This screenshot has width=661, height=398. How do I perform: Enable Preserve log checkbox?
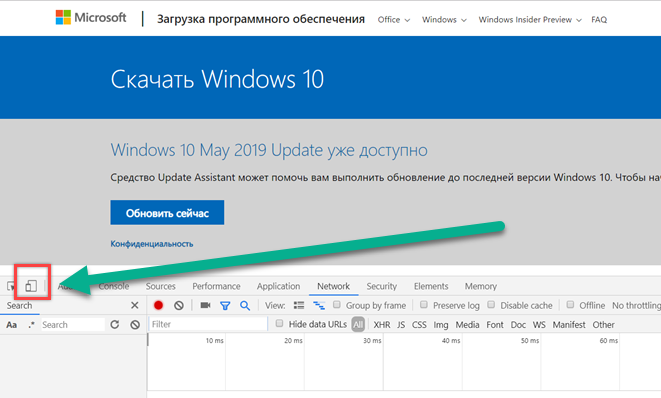pyautogui.click(x=424, y=304)
